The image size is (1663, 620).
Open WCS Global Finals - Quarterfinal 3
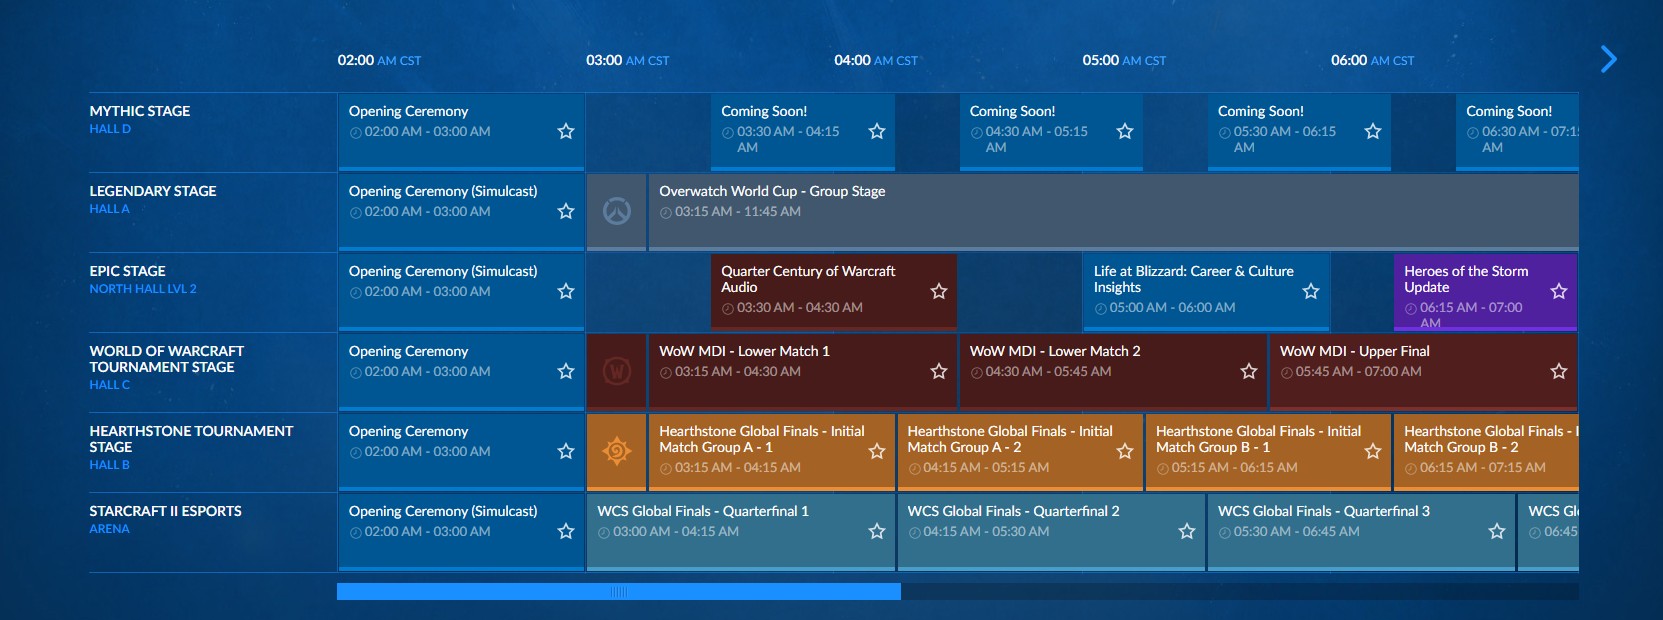1361,531
